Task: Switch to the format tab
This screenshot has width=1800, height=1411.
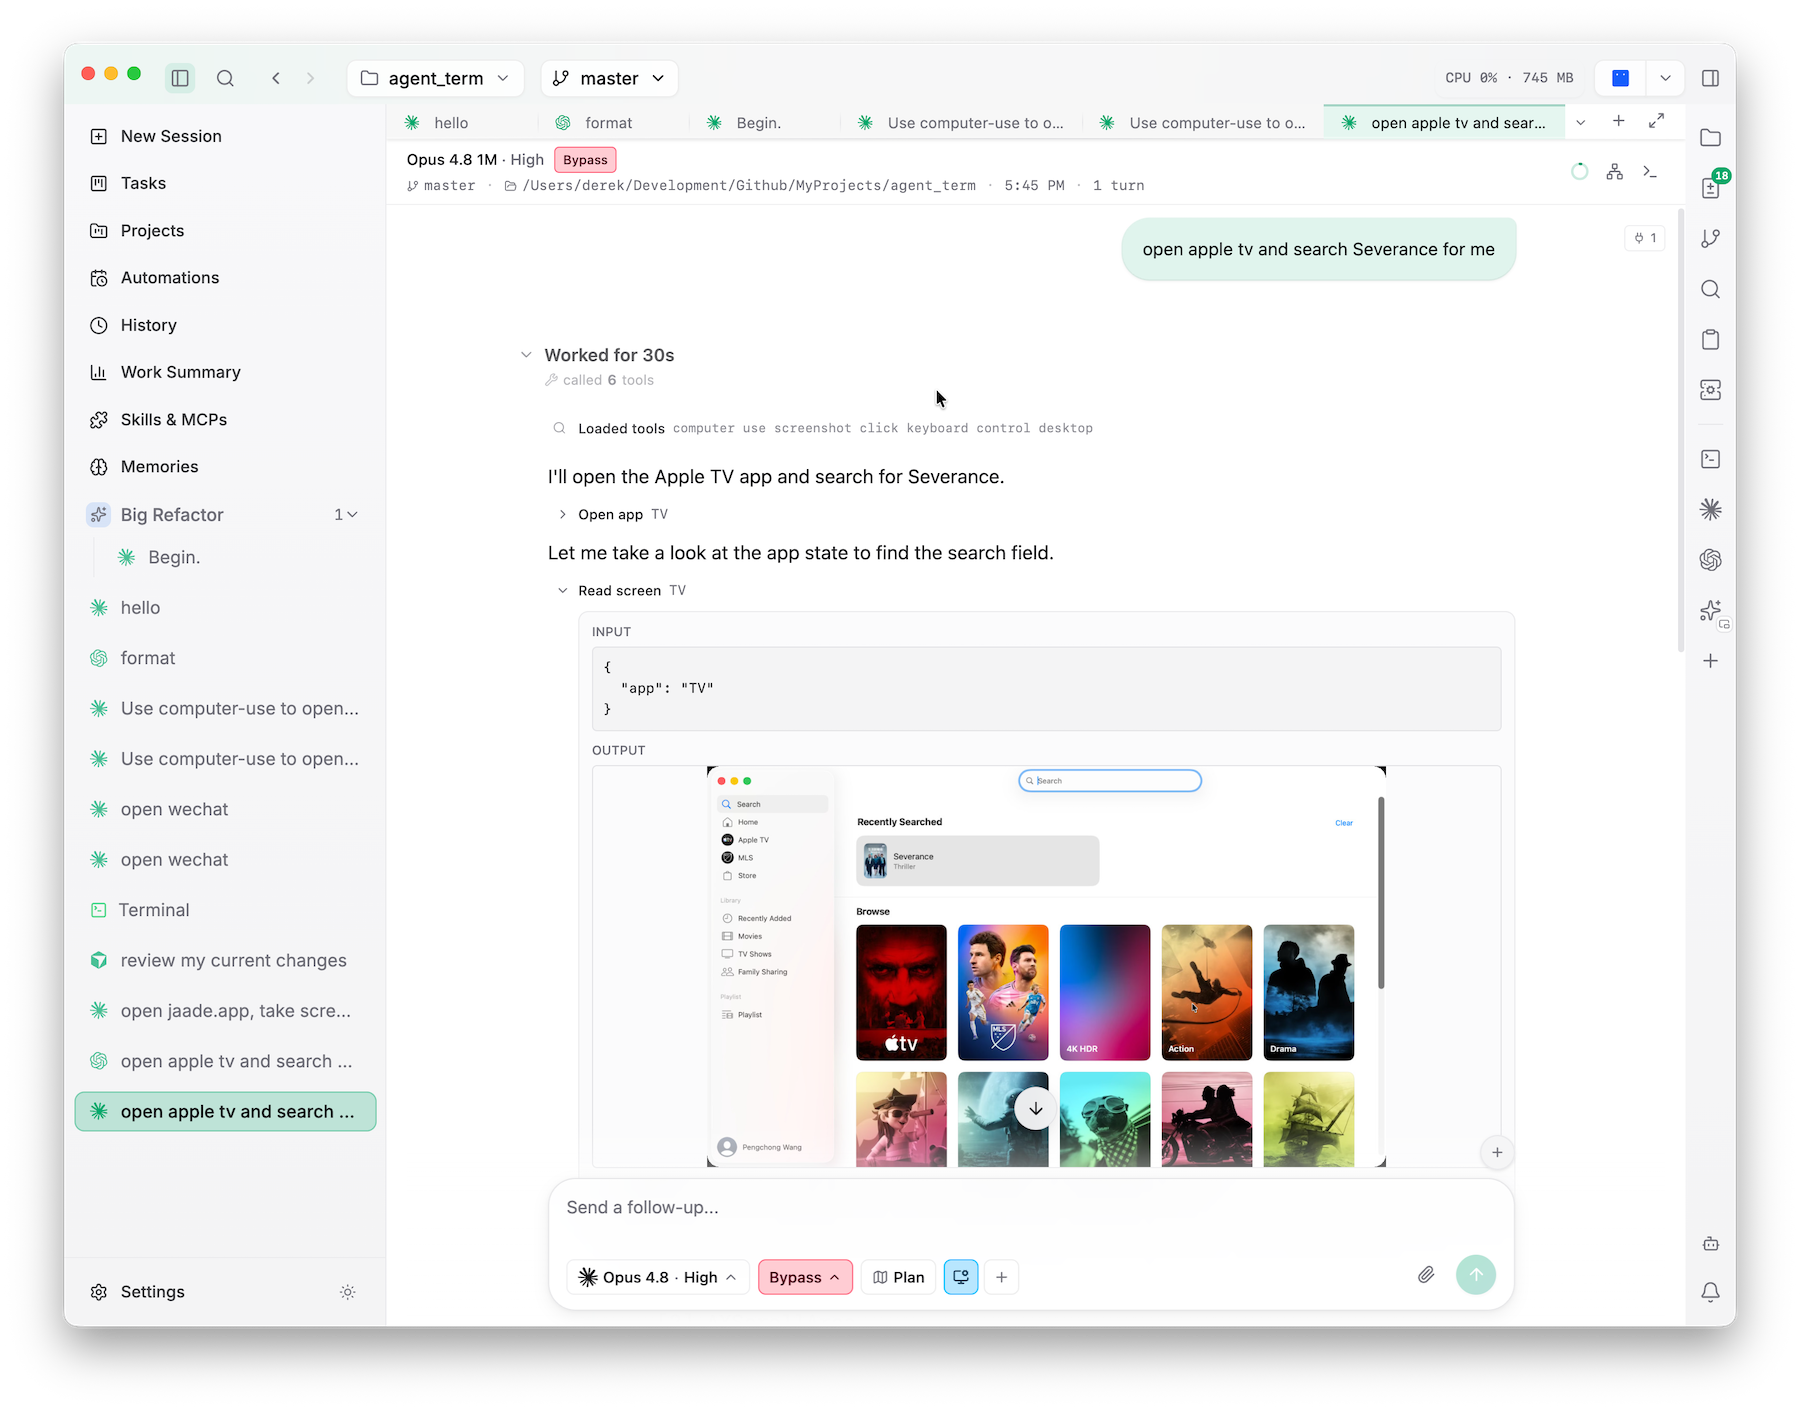Action: click(608, 123)
